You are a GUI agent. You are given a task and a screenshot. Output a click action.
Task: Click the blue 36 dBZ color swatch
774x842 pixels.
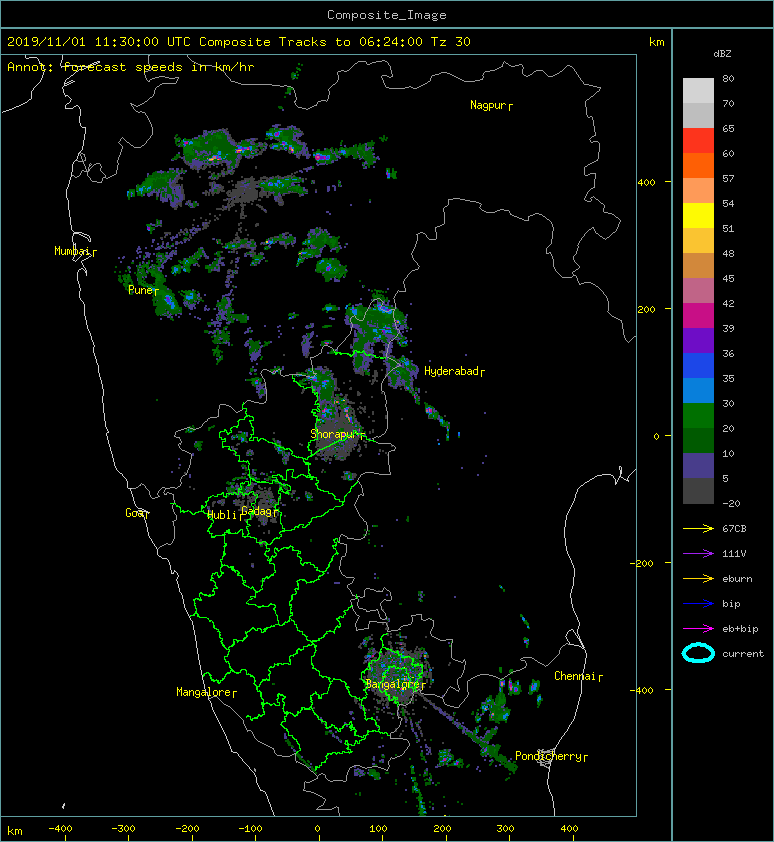pos(698,366)
